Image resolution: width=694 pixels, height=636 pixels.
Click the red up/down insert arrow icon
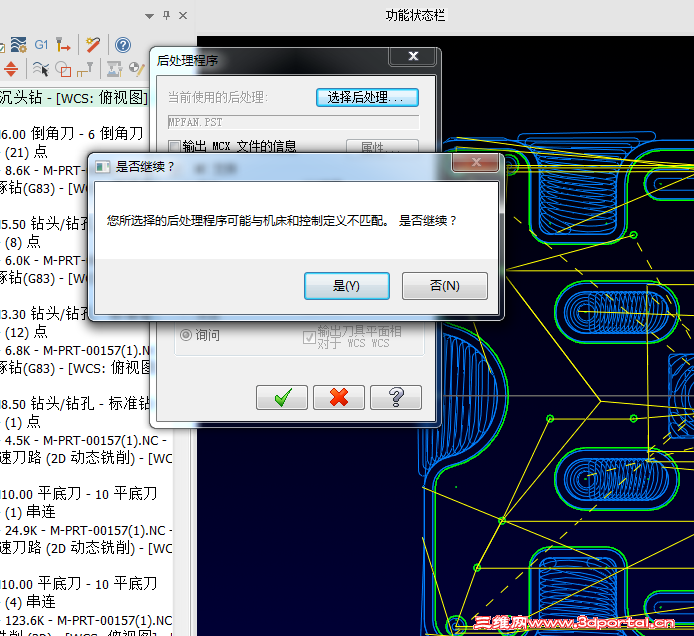click(x=11, y=69)
